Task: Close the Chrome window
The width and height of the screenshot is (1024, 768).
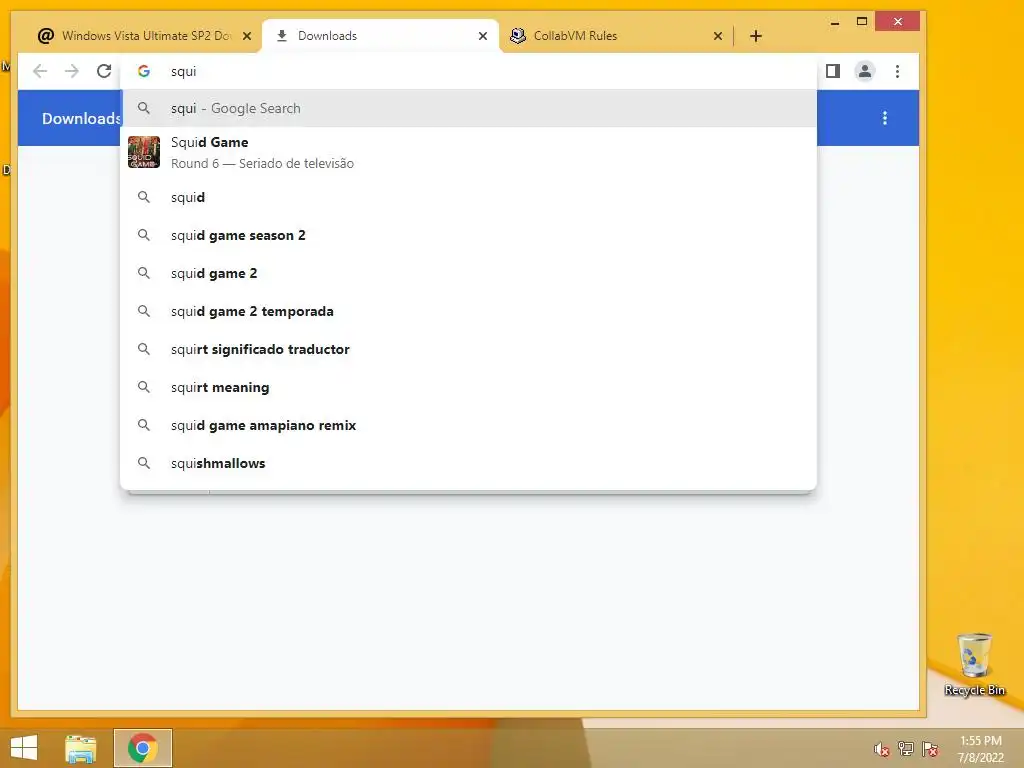Action: point(897,22)
